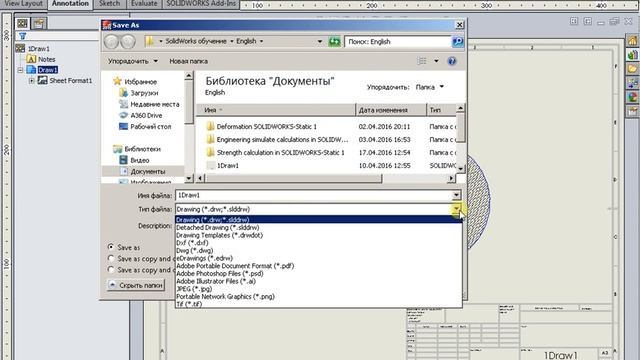Sort by Дата изменения column header
This screenshot has height=360, width=640.
click(391, 110)
